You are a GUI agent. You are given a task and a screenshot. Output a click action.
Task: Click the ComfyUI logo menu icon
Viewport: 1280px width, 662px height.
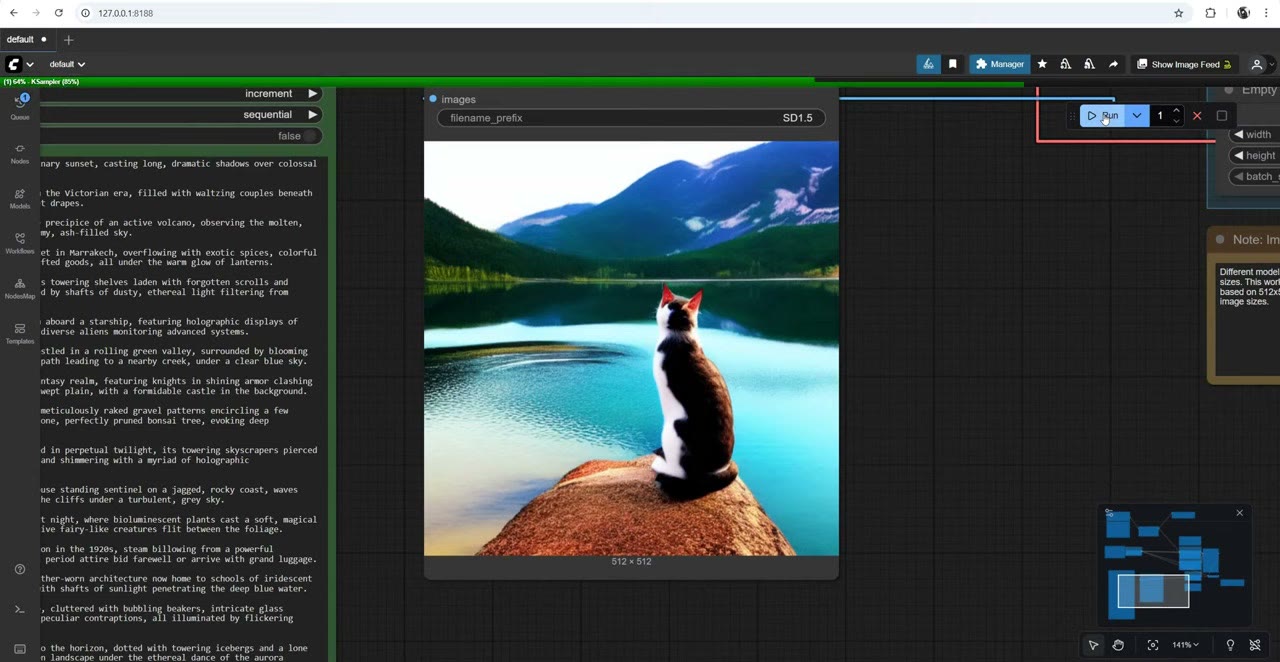pyautogui.click(x=14, y=64)
